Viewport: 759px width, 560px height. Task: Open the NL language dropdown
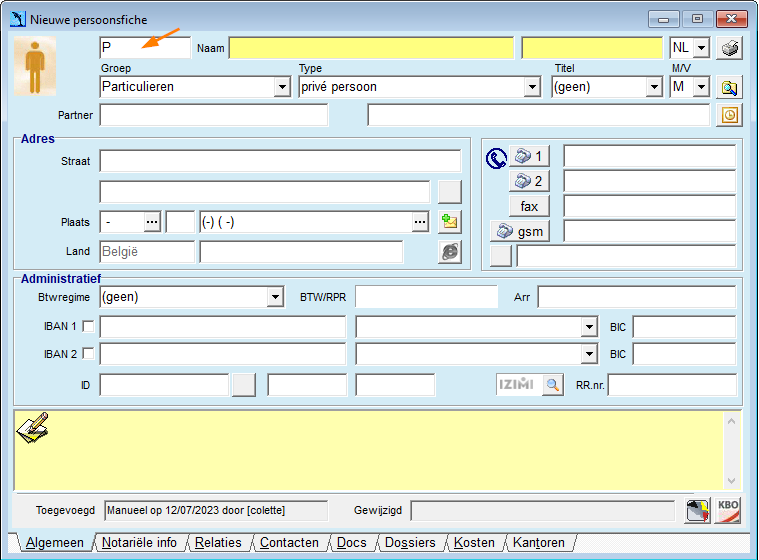tap(701, 48)
